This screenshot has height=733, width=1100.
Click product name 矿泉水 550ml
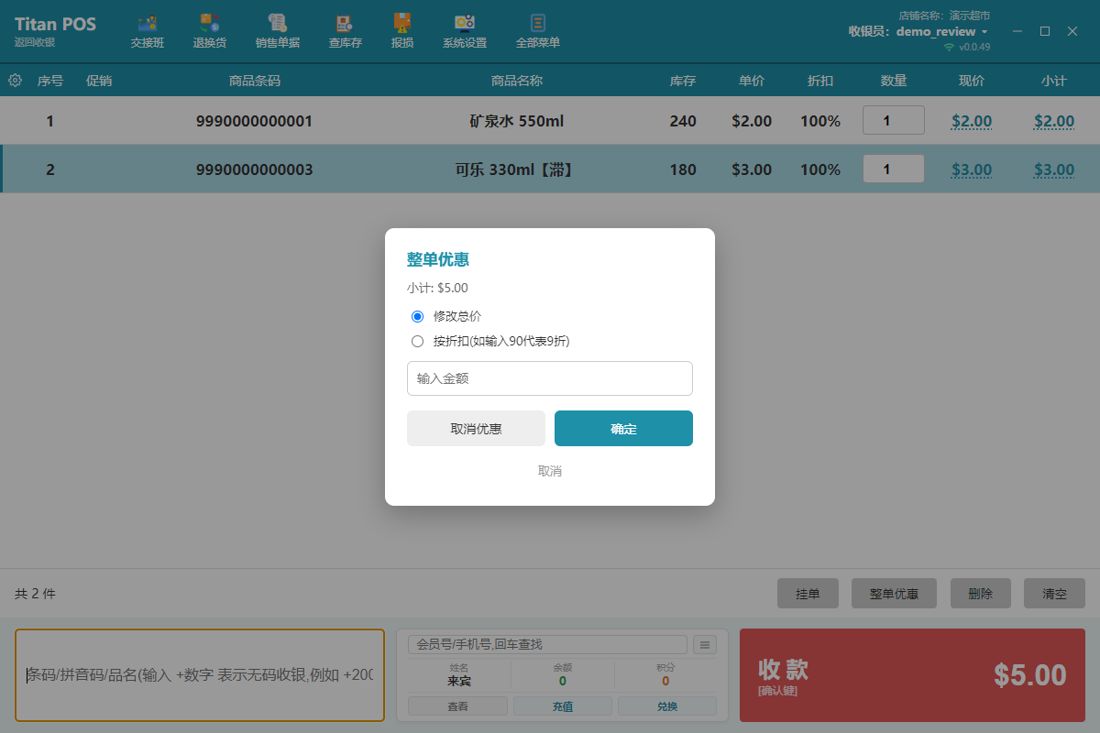coord(516,121)
